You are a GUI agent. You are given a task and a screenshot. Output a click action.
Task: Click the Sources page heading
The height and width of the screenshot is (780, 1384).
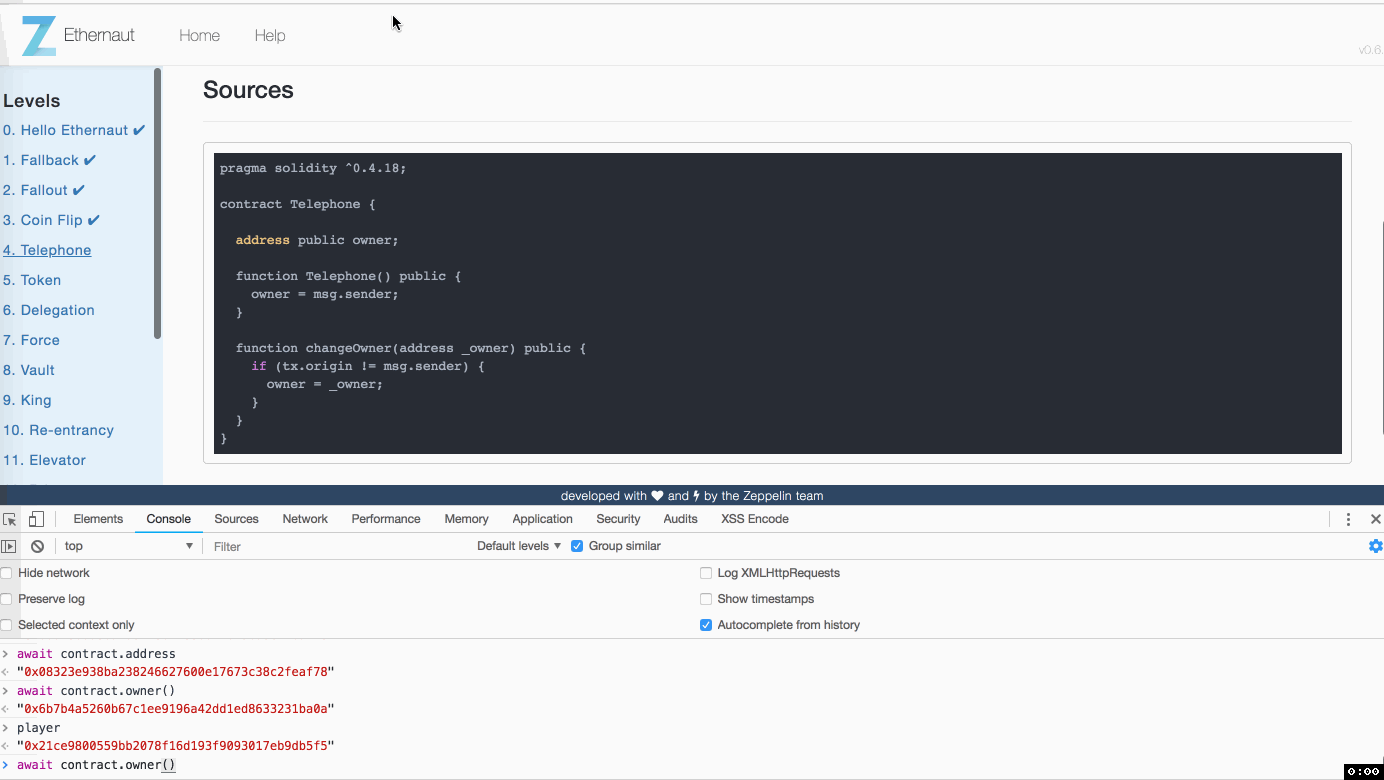click(x=248, y=90)
